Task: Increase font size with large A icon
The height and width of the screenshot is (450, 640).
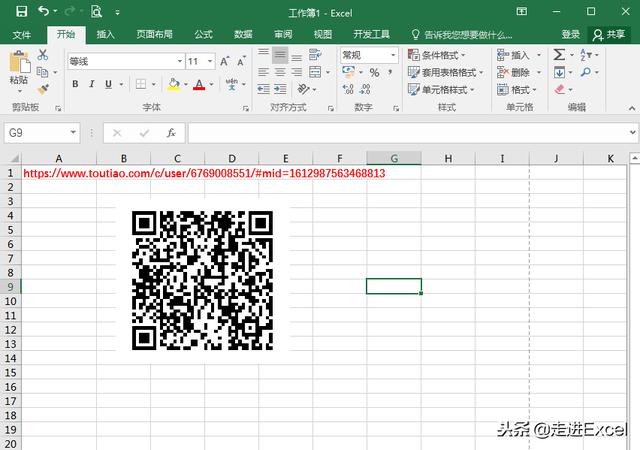Action: tap(224, 61)
